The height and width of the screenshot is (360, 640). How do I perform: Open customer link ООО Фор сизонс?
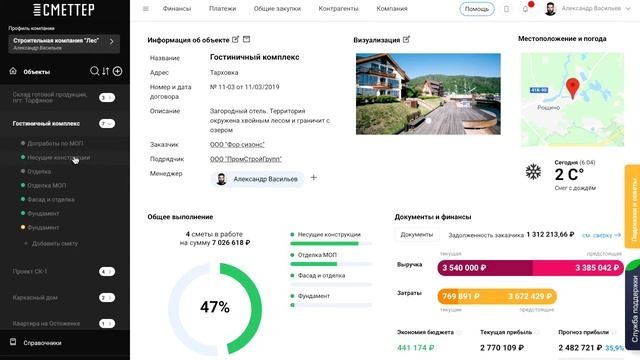237,144
